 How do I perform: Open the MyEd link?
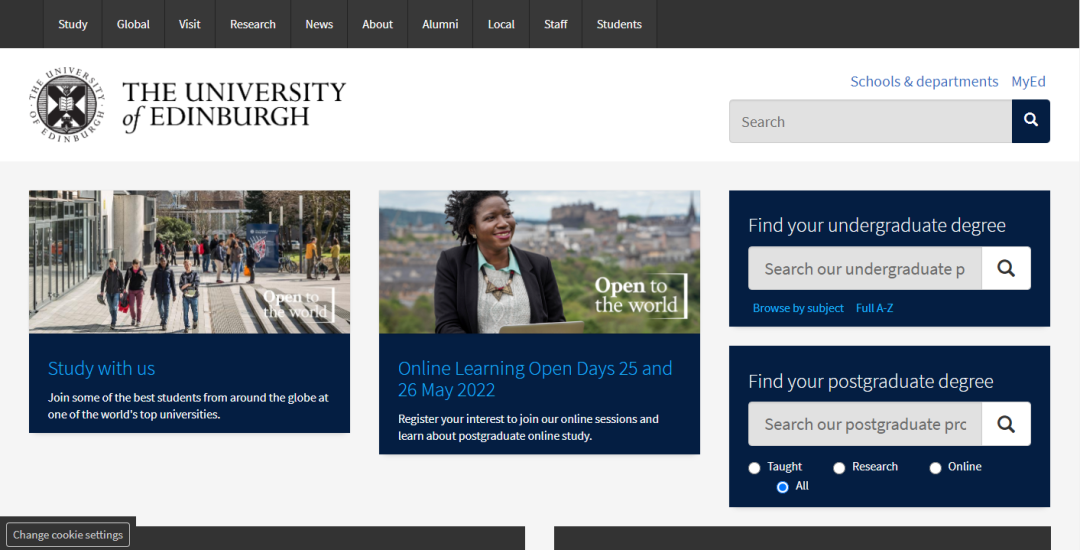tap(1028, 81)
